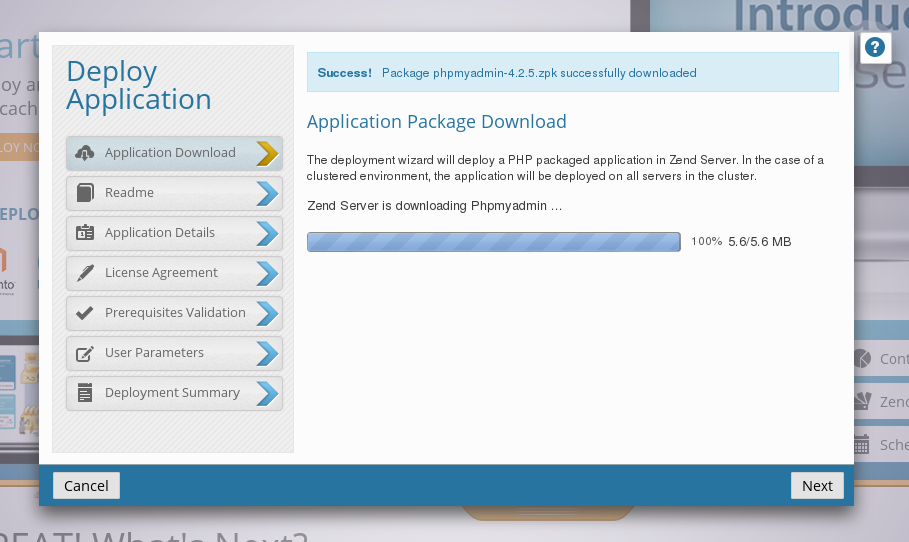The image size is (909, 542).
Task: Select the Prerequisites Validation step
Action: click(x=174, y=313)
